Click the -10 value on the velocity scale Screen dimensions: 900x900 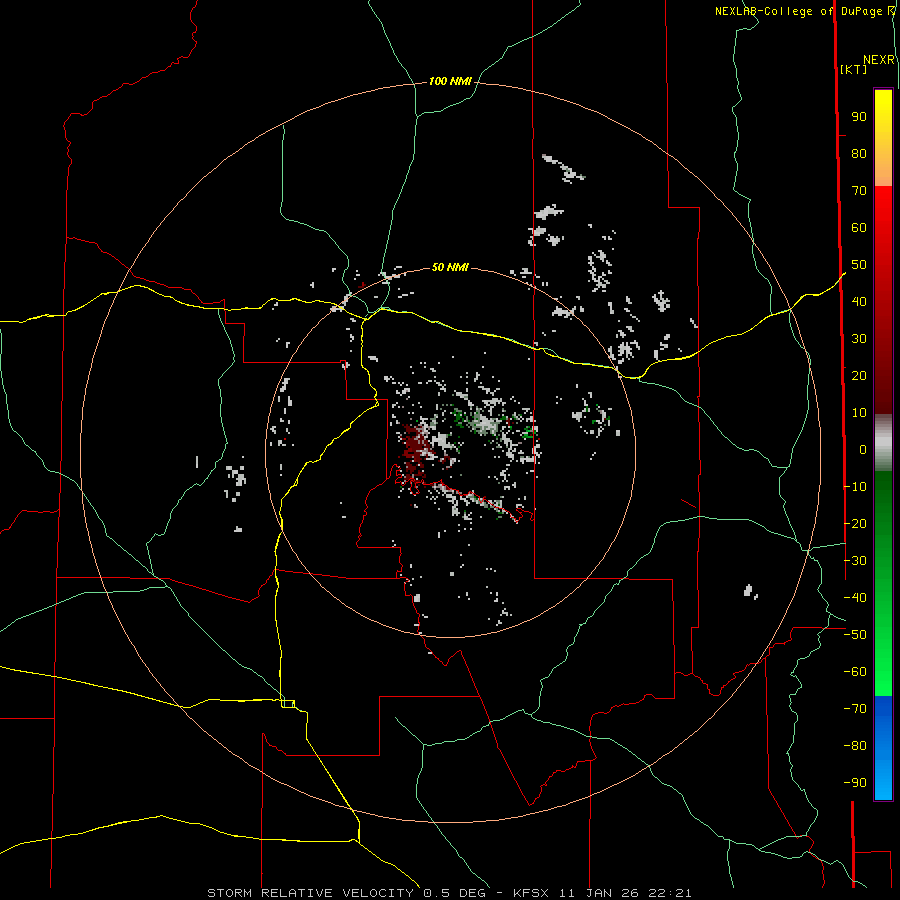(x=855, y=487)
